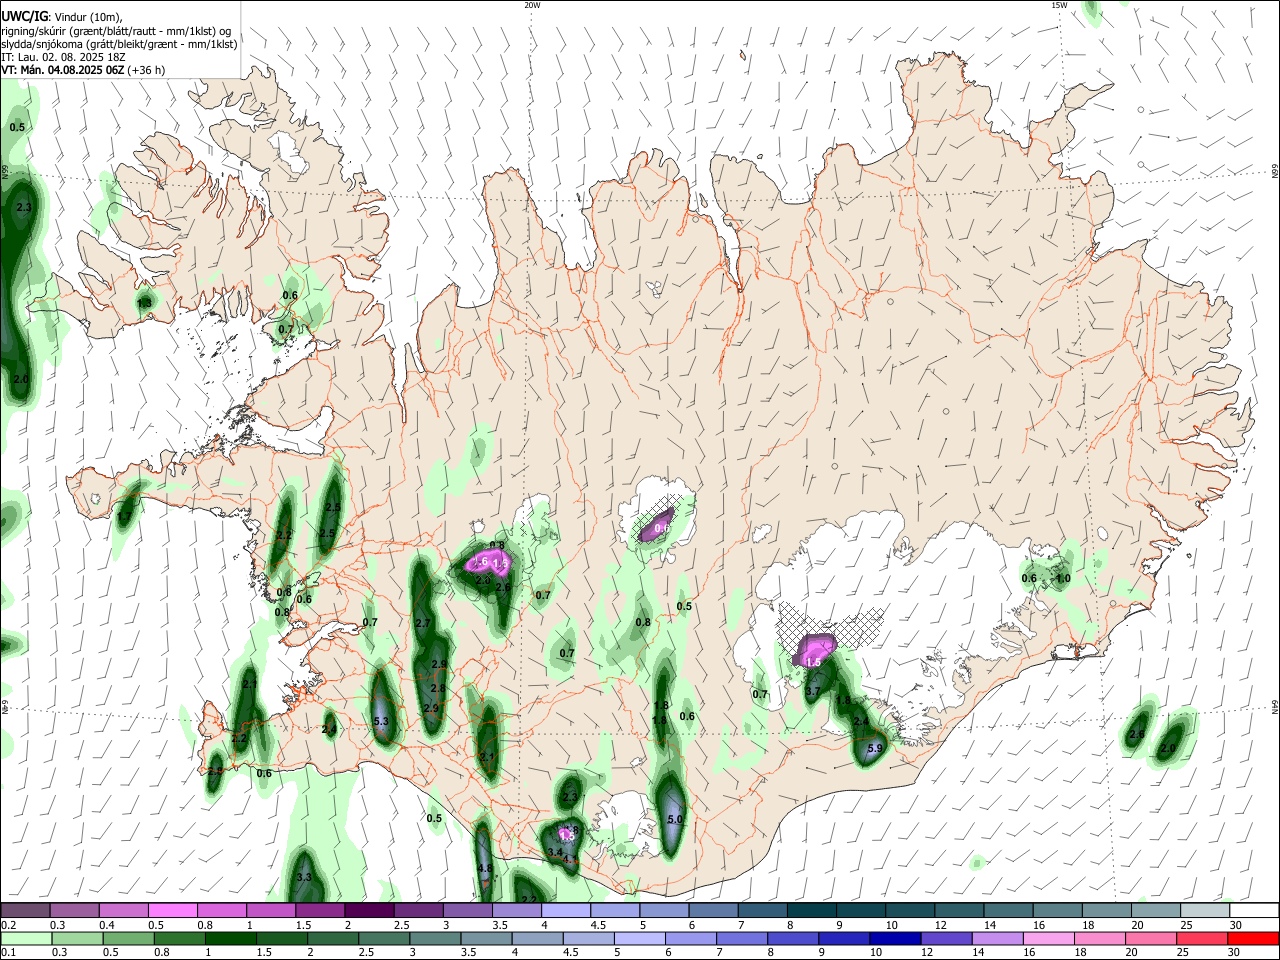This screenshot has height=960, width=1280.
Task: Click the 1.6 value inside the pink Langjökull patch
Action: click(x=480, y=562)
